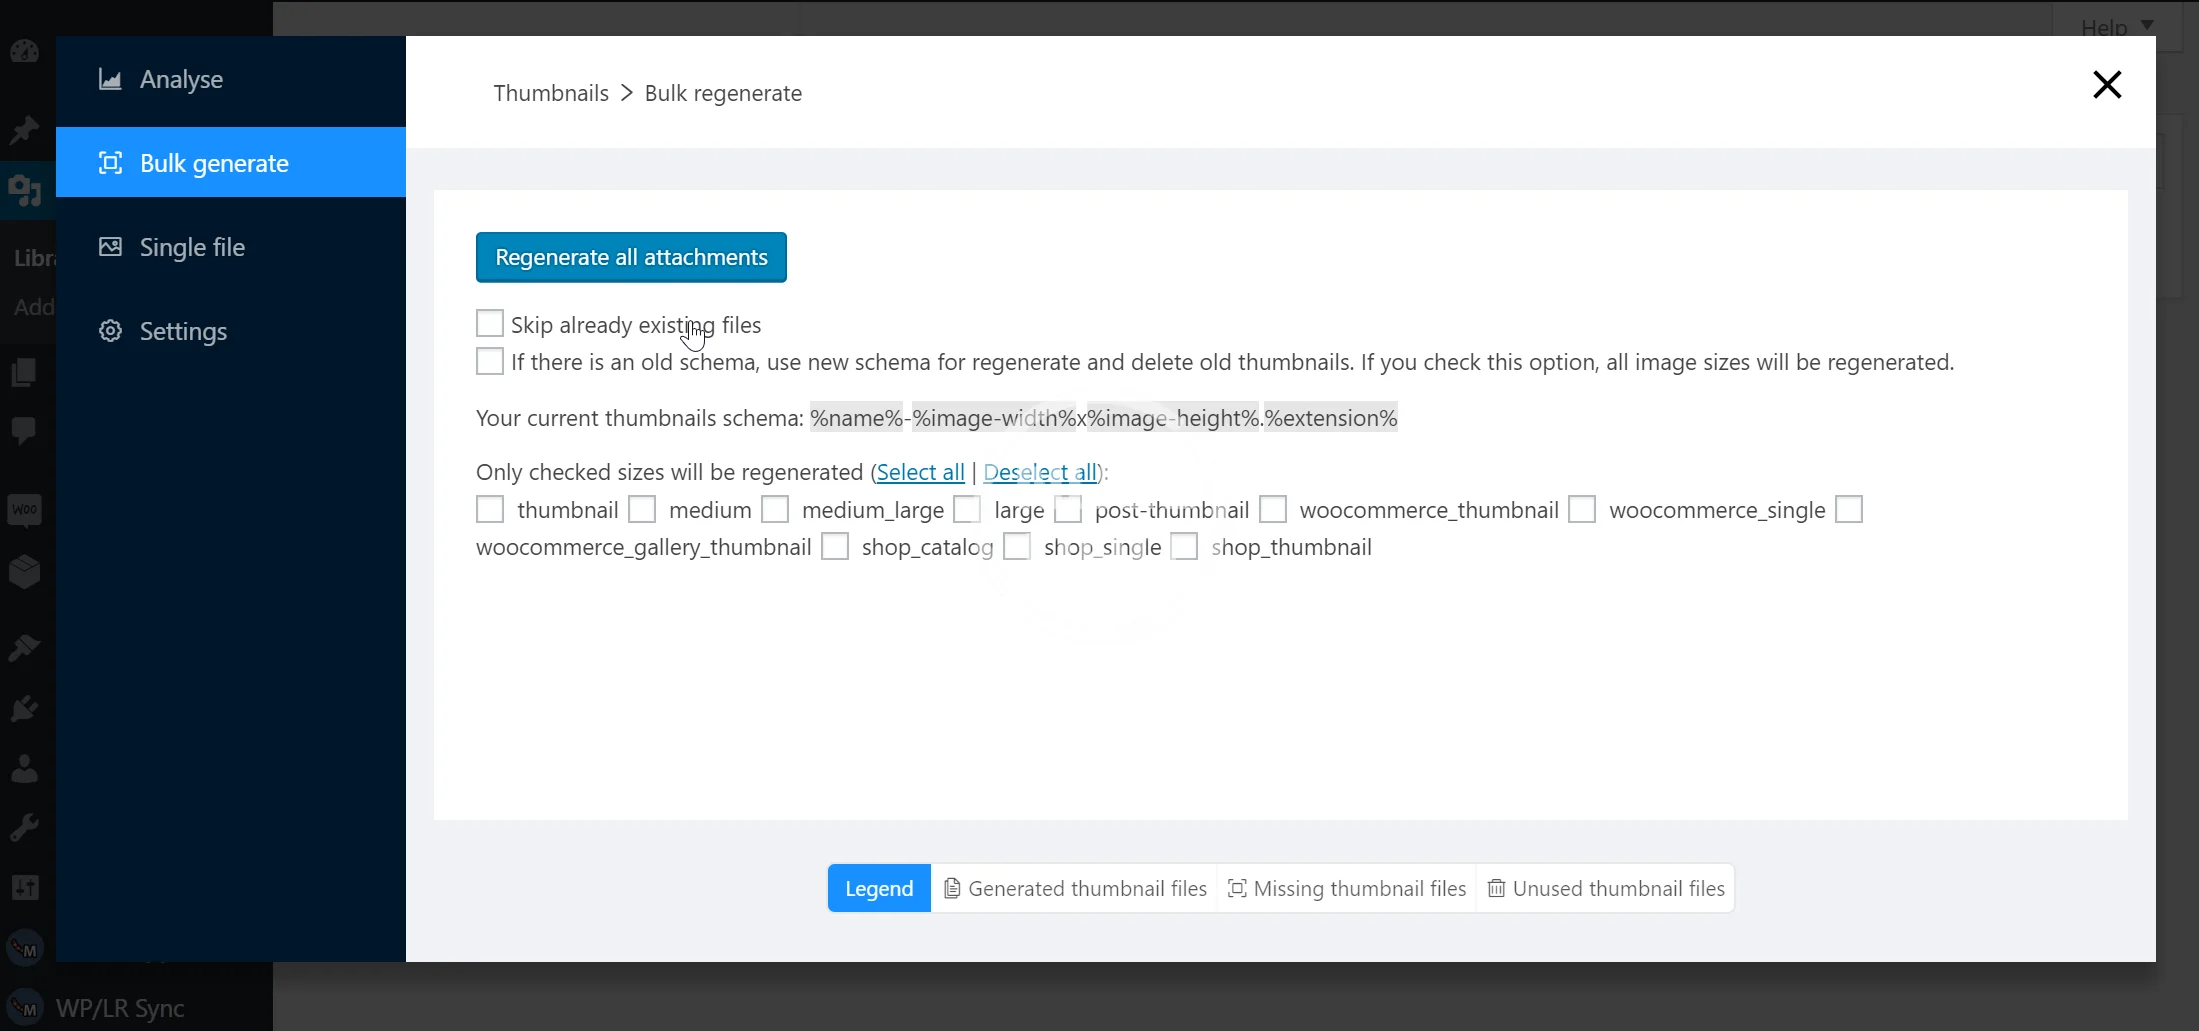The width and height of the screenshot is (2199, 1031).
Task: Close the Thumbnails dialog with X
Action: pyautogui.click(x=2107, y=85)
